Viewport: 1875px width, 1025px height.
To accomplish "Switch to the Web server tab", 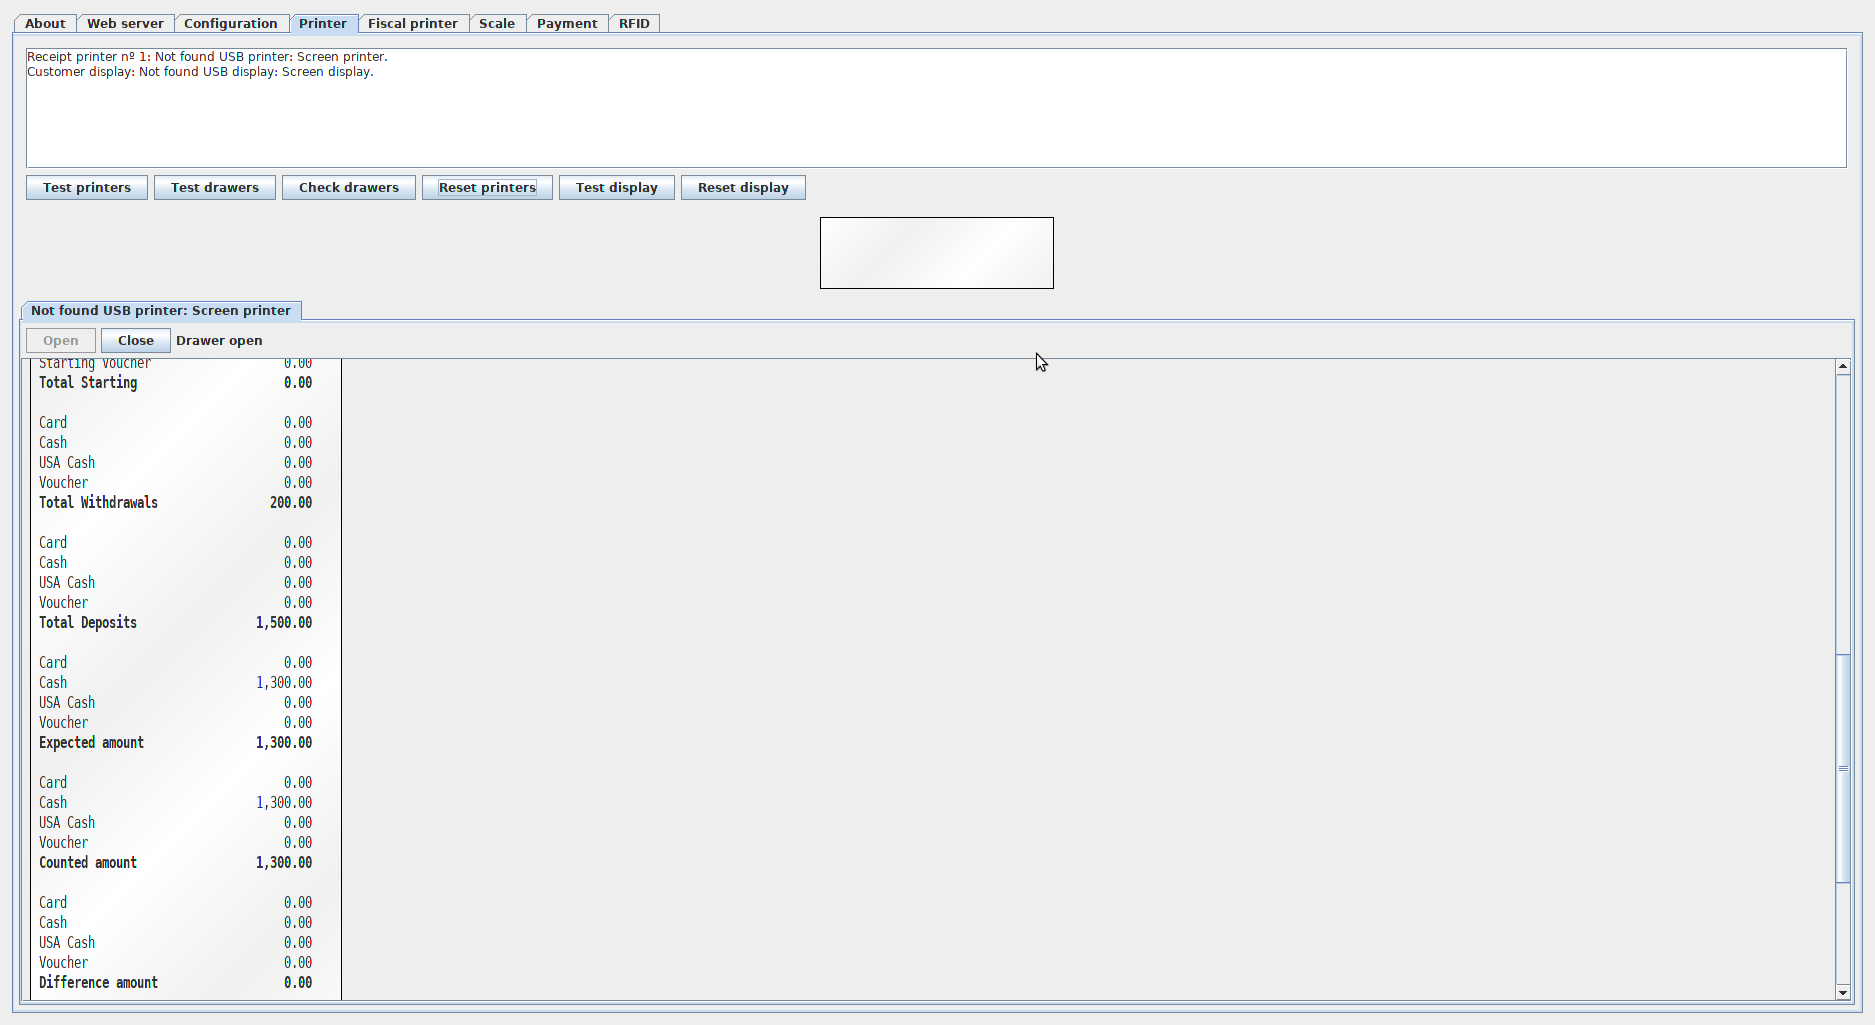I will coord(125,23).
